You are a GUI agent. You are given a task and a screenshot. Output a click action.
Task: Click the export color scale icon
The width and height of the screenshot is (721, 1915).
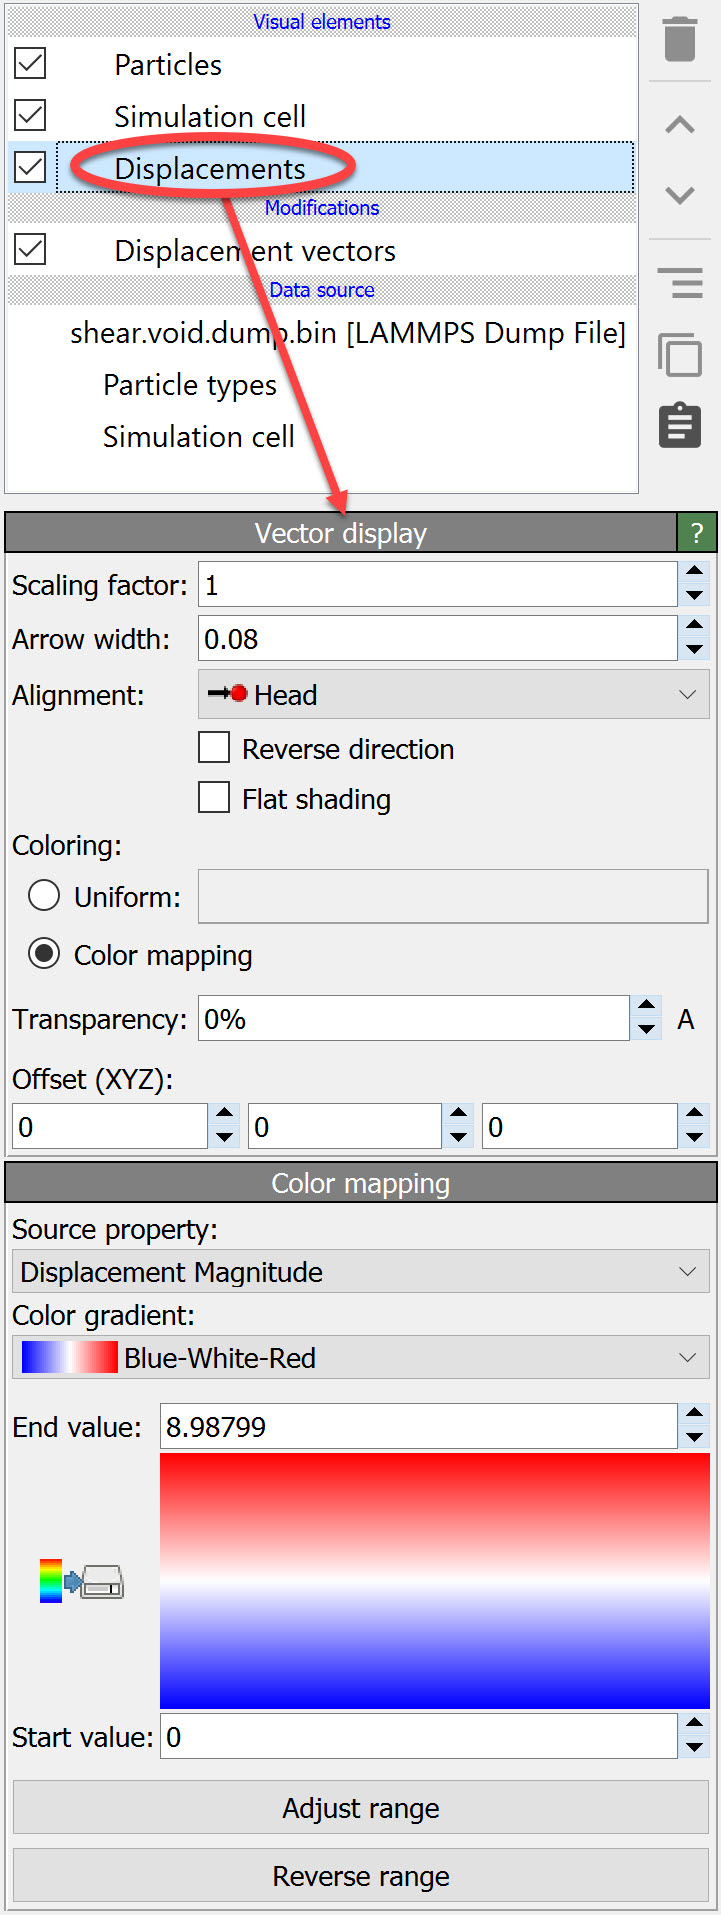pyautogui.click(x=82, y=1581)
